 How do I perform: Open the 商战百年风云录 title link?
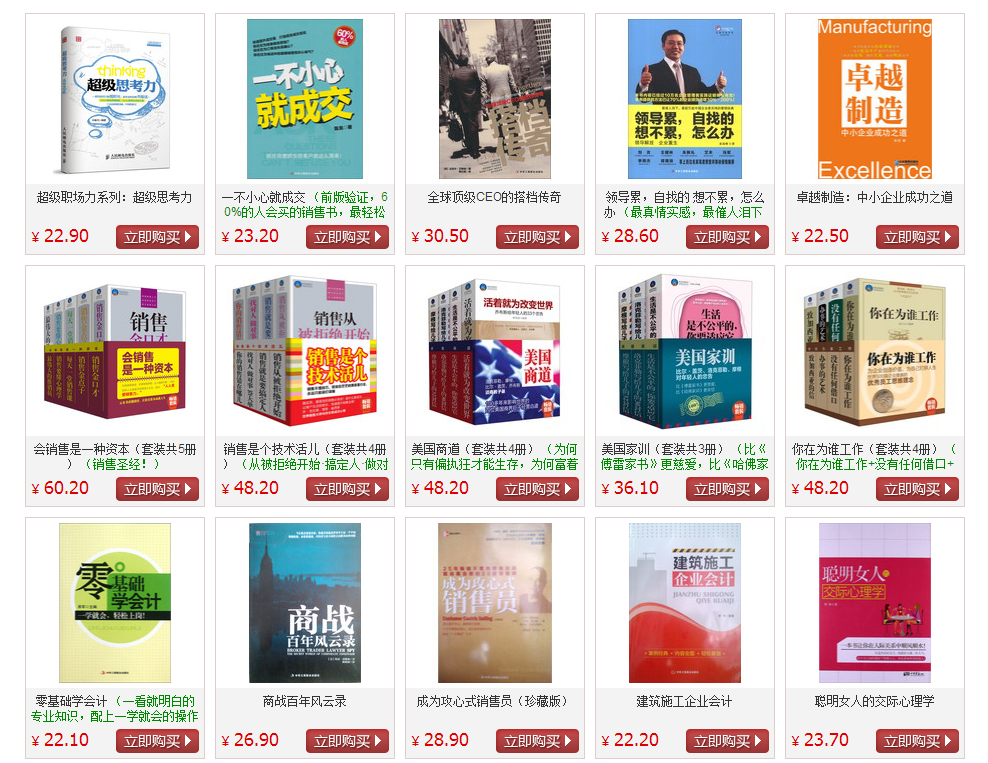point(305,701)
